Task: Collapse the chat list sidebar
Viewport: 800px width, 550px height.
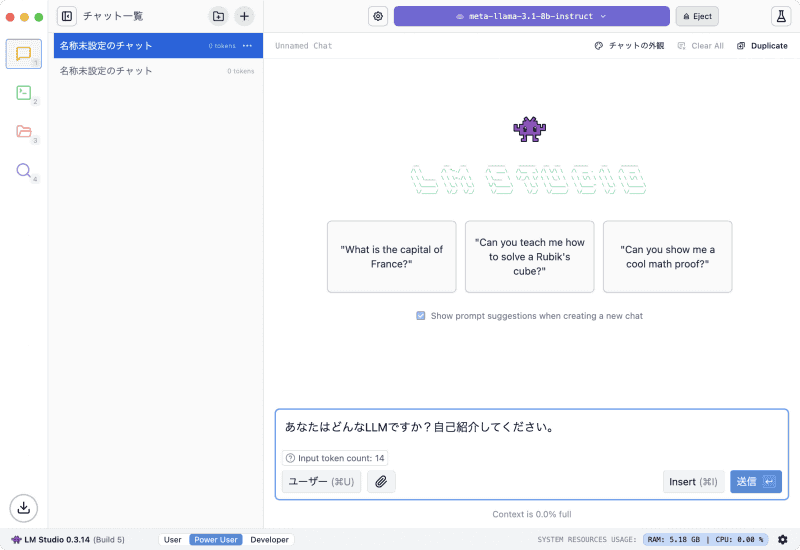Action: [x=67, y=16]
